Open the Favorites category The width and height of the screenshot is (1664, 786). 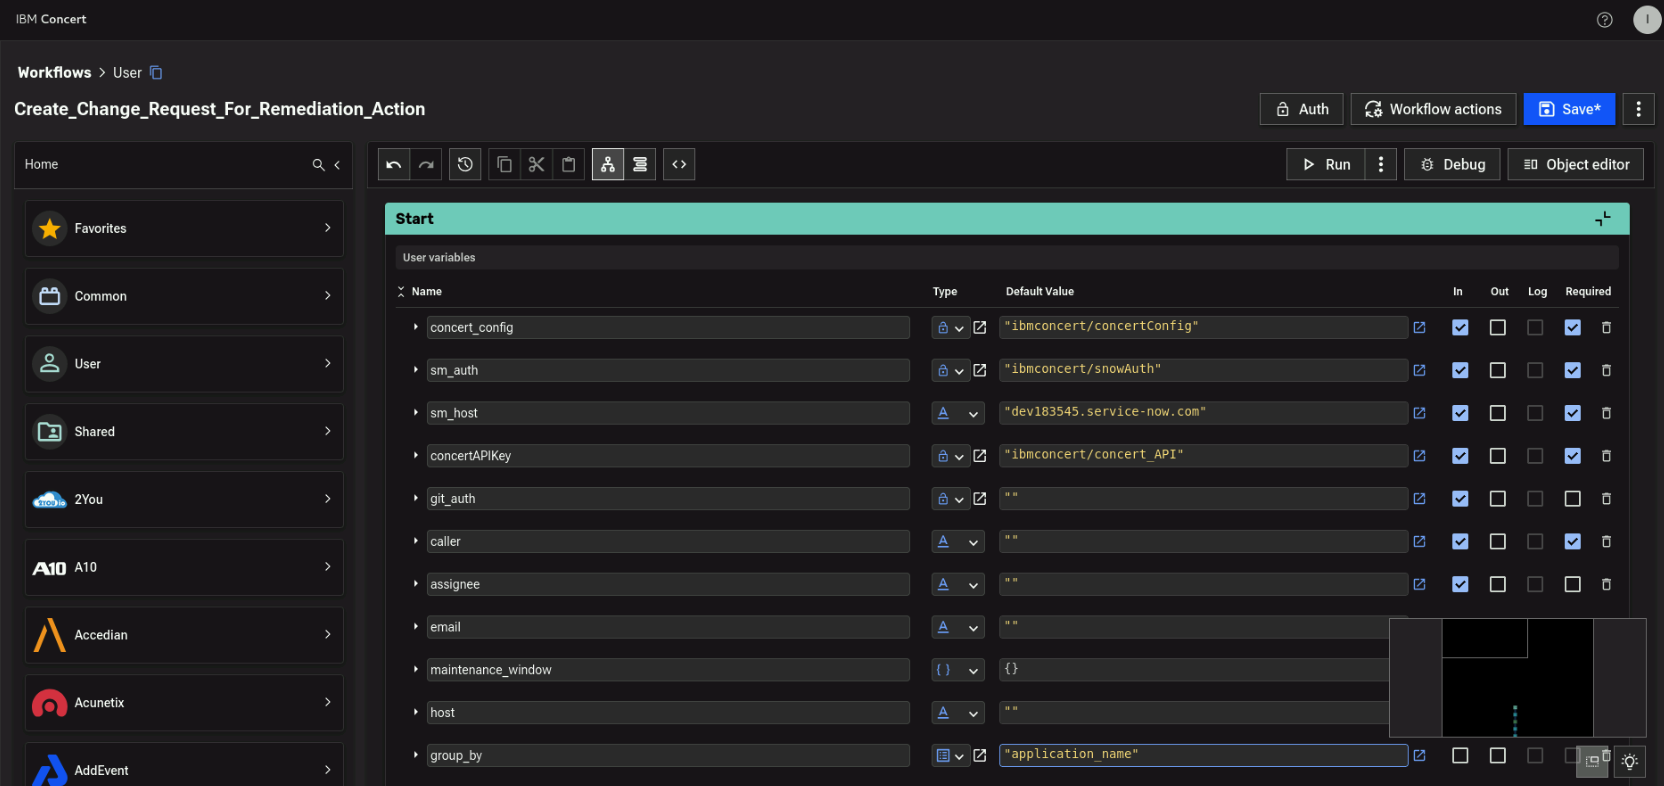[x=184, y=228]
